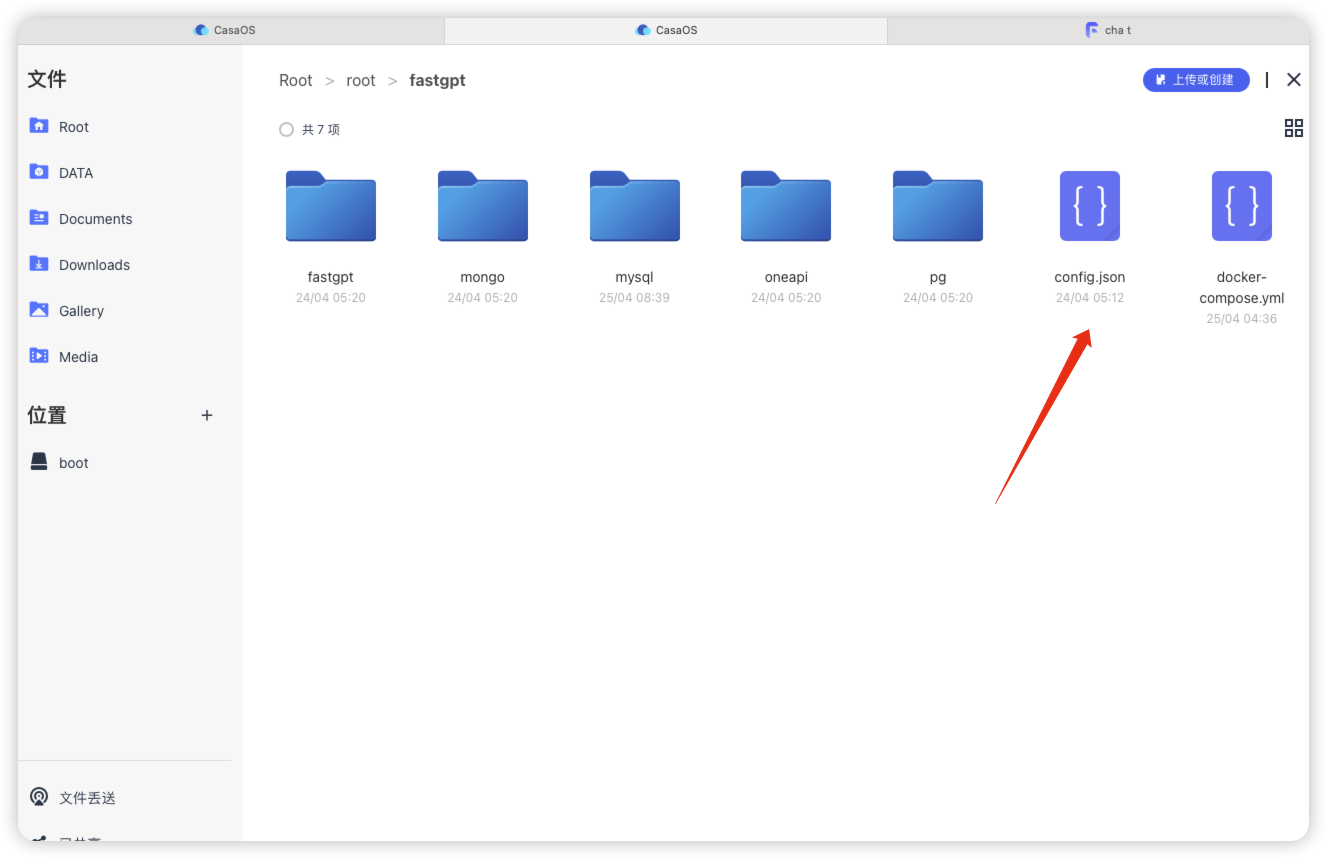The image size is (1327, 859).
Task: Click the 上传或创建 upload button
Action: click(x=1196, y=80)
